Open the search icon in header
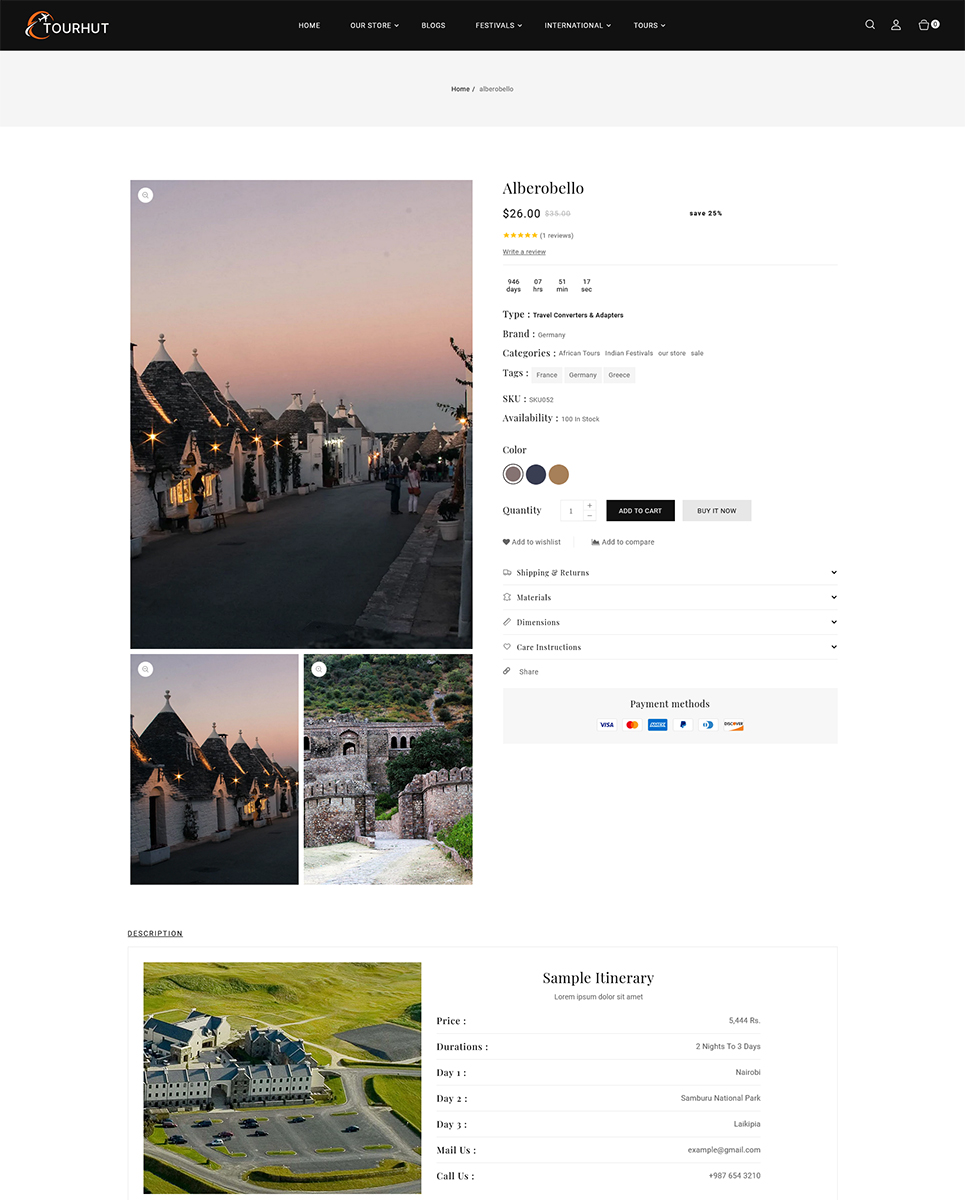 [870, 25]
